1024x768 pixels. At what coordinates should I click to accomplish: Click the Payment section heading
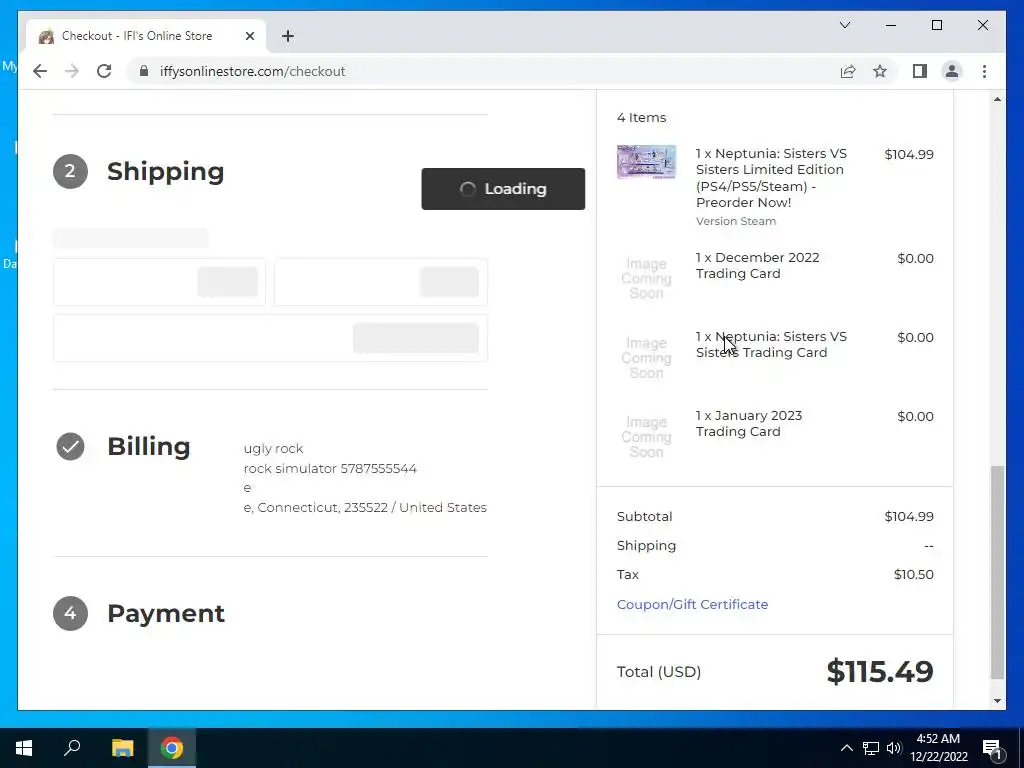point(166,613)
